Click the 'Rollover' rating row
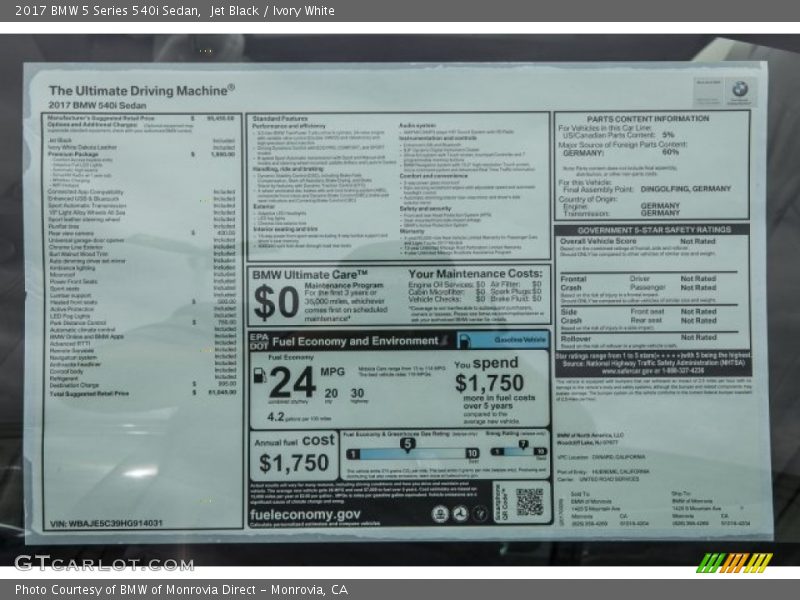 (638, 338)
